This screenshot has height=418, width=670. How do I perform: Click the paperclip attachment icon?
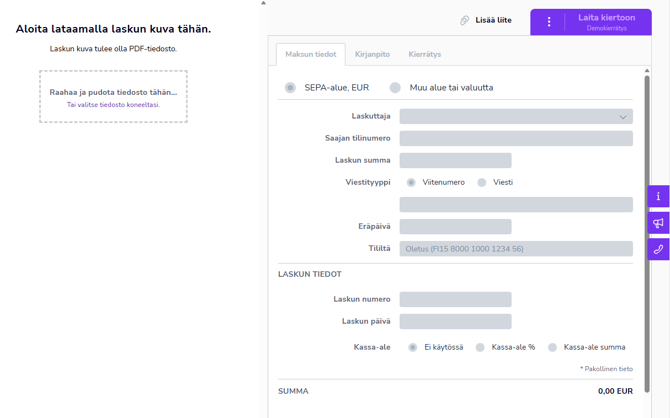(464, 20)
